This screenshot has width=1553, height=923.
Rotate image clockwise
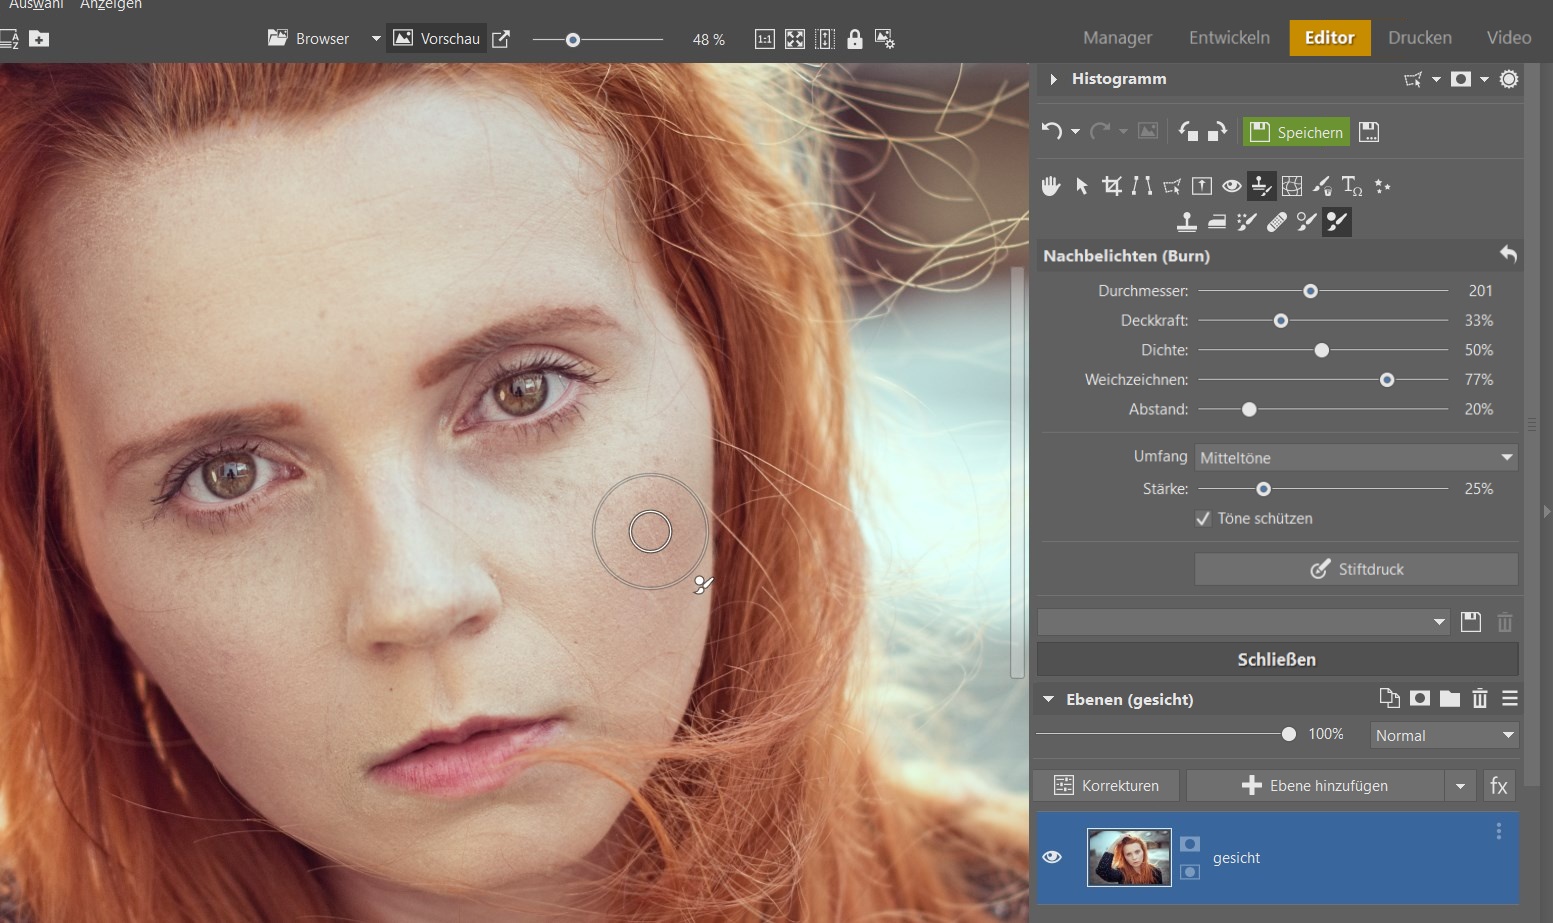[x=1217, y=131]
